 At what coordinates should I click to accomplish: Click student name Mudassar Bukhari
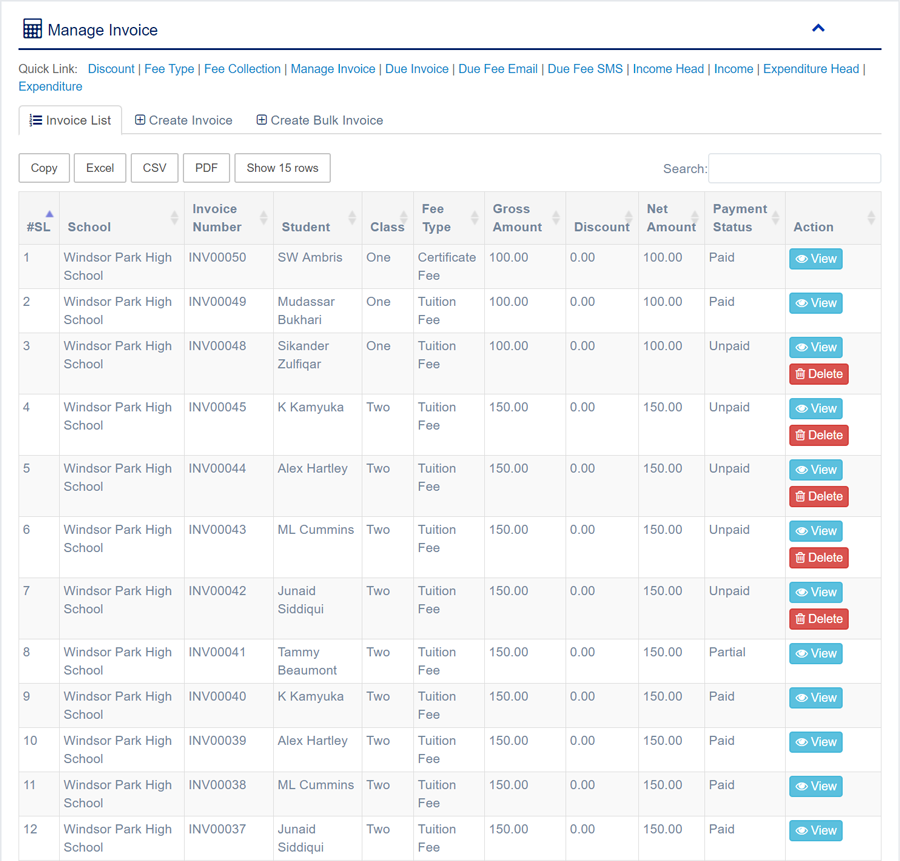[x=307, y=311]
